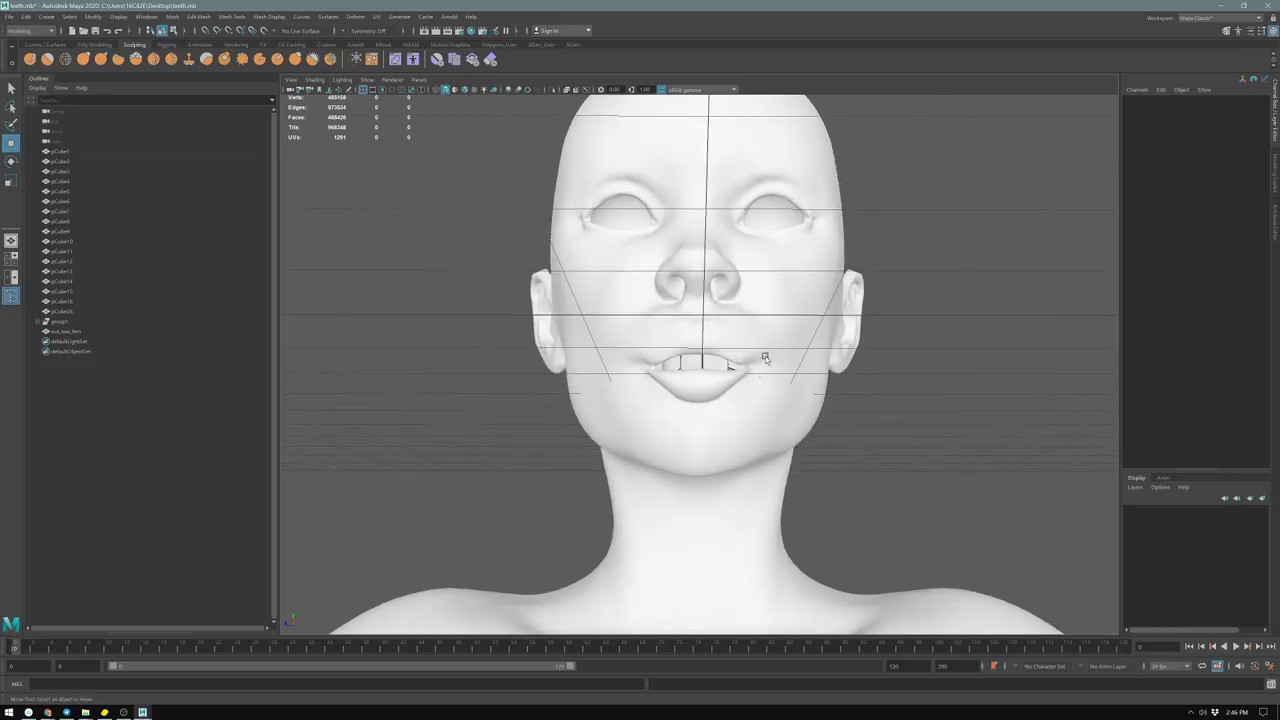Image resolution: width=1280 pixels, height=720 pixels.
Task: Select the Imprint stamp brush in the shelf
Action: click(189, 59)
